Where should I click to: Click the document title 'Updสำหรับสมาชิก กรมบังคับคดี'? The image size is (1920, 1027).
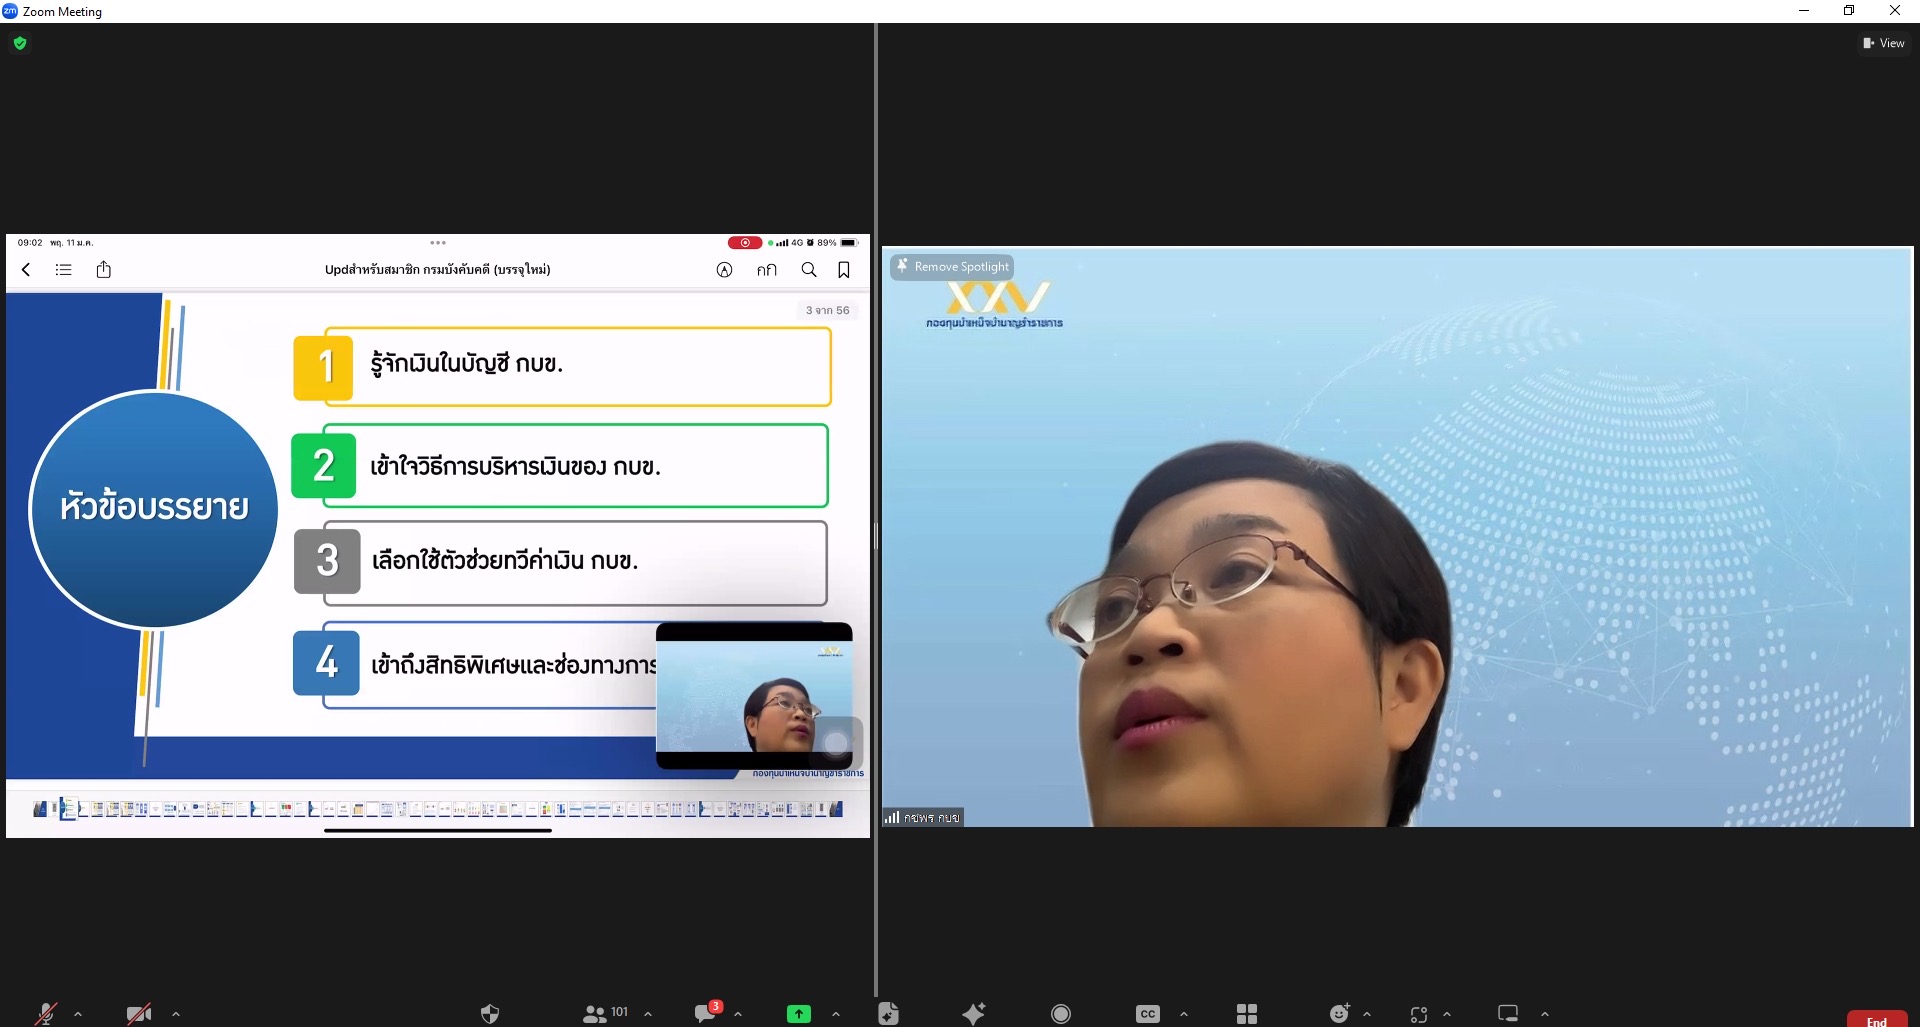[x=437, y=270]
